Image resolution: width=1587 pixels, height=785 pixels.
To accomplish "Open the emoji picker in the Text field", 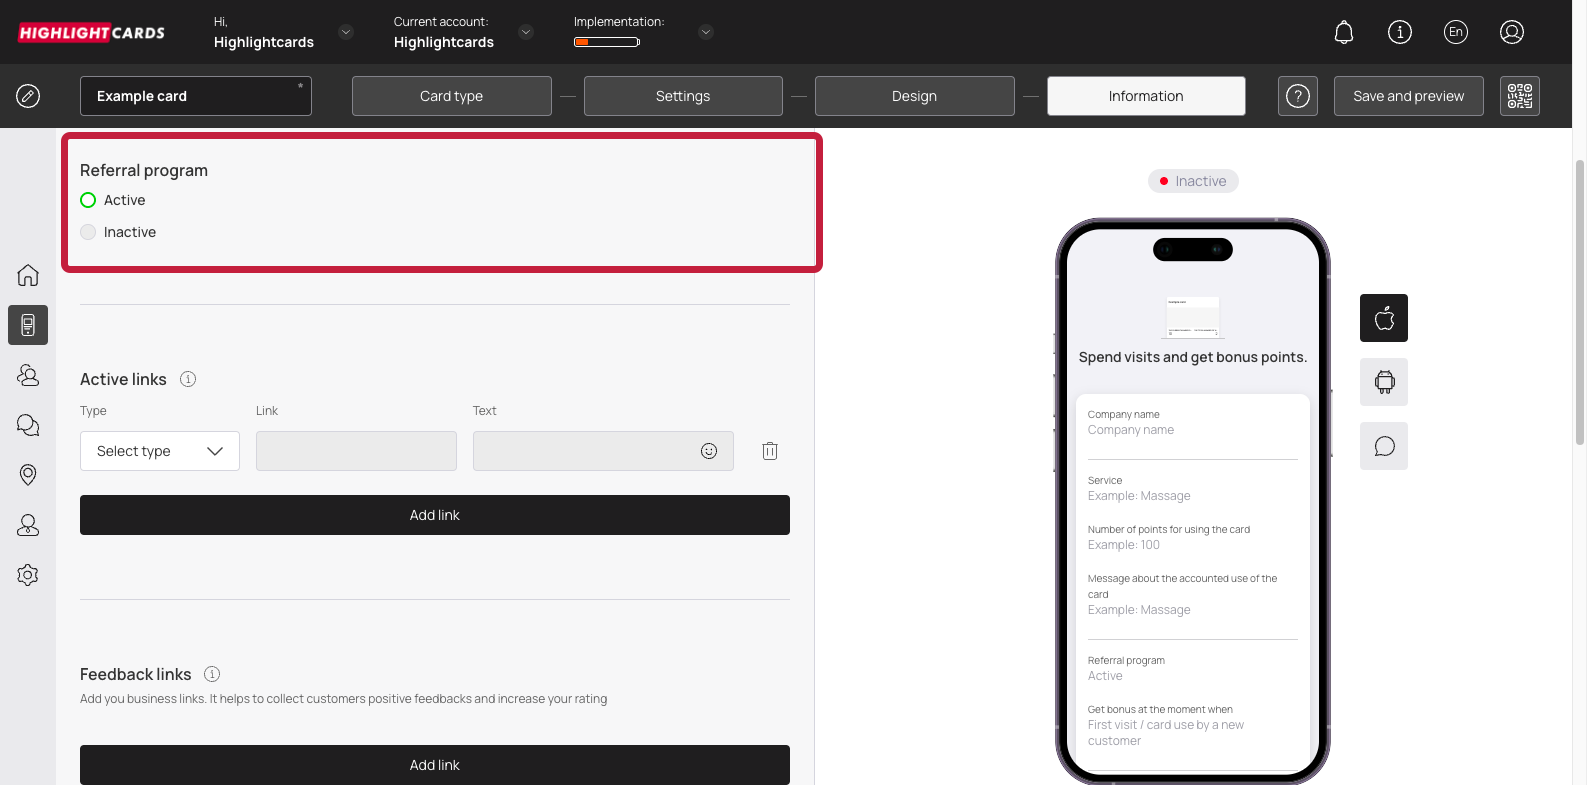I will click(709, 451).
